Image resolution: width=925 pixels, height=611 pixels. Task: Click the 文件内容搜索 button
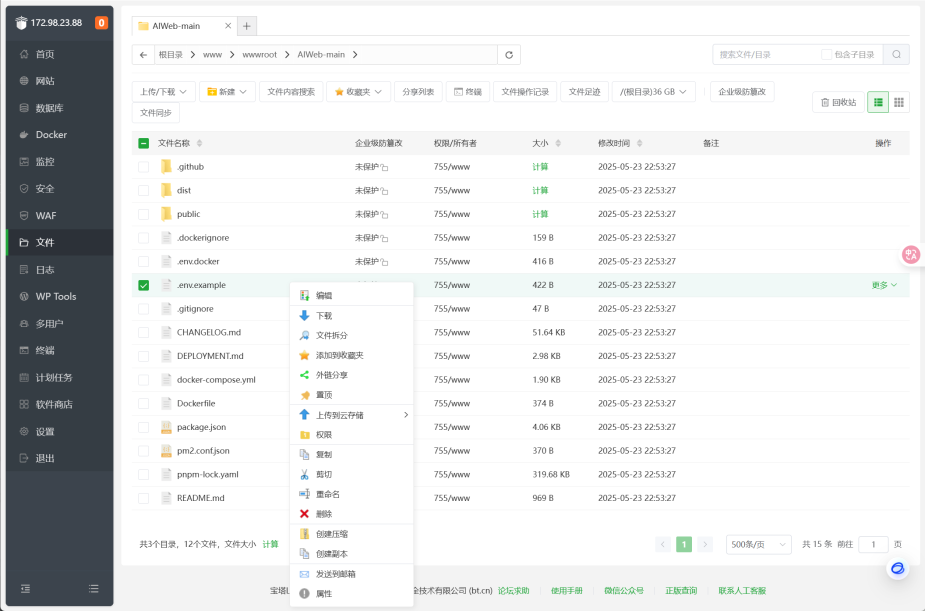(x=291, y=92)
